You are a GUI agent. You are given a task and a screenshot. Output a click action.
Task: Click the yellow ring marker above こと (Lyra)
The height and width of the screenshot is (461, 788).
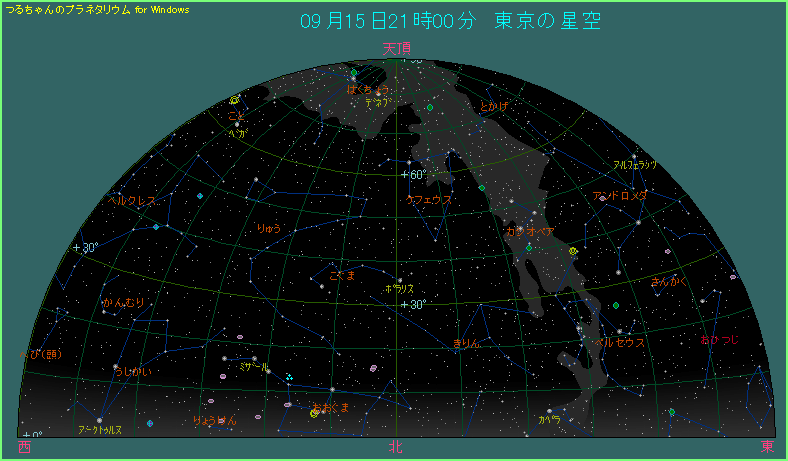(x=235, y=100)
